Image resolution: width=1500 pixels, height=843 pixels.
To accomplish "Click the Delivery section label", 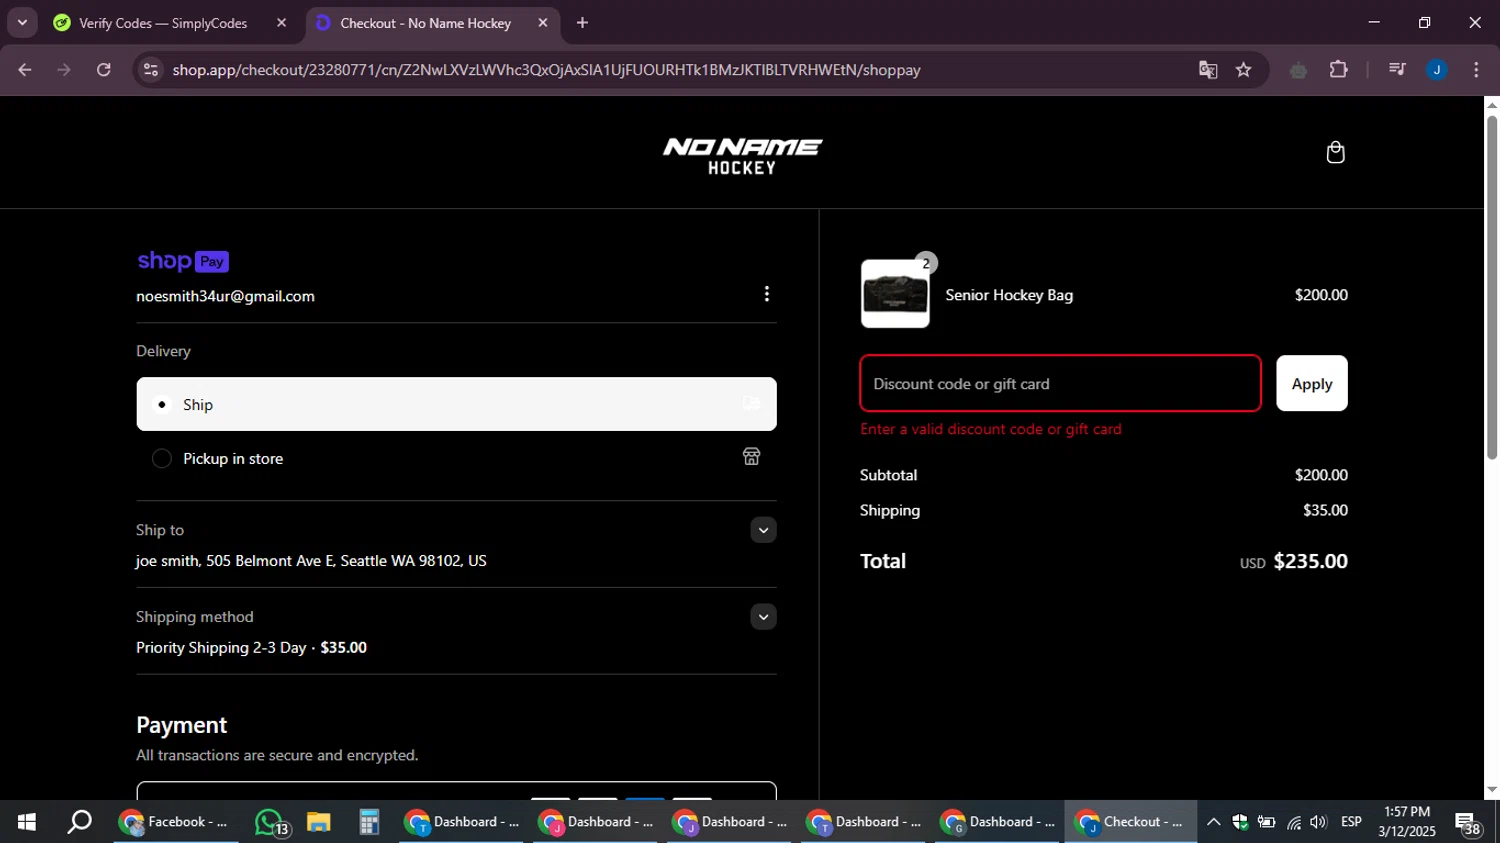I will [163, 351].
